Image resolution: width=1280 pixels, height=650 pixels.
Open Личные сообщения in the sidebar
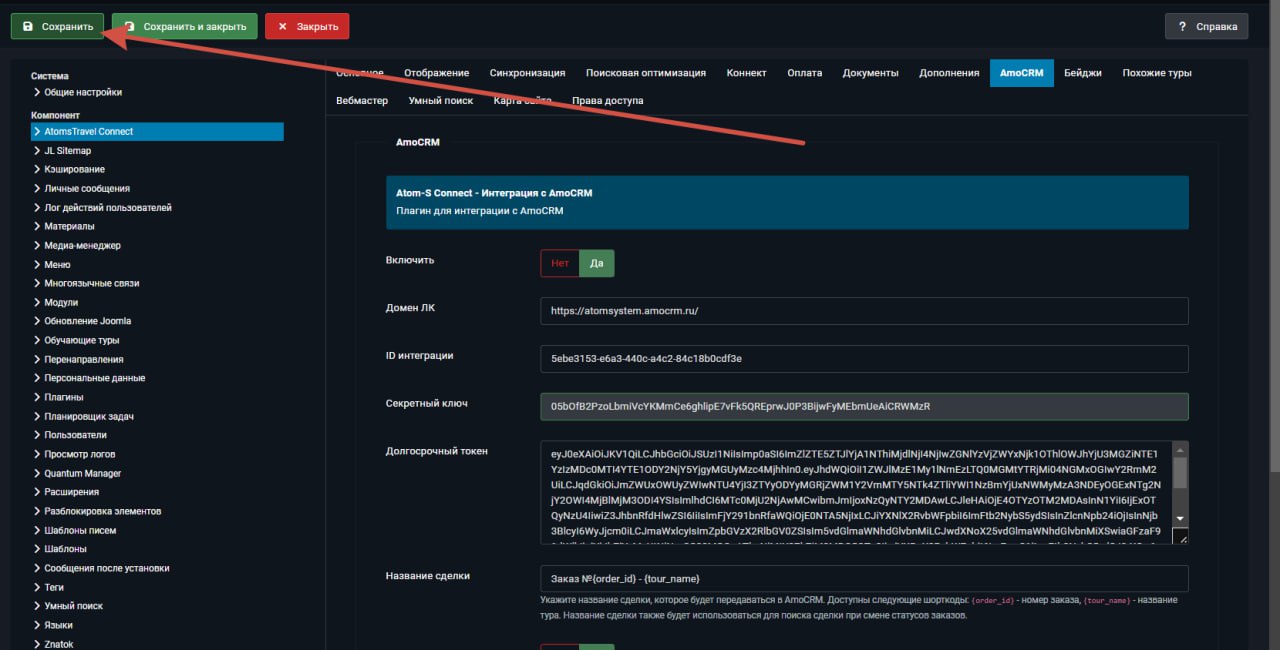coord(87,188)
